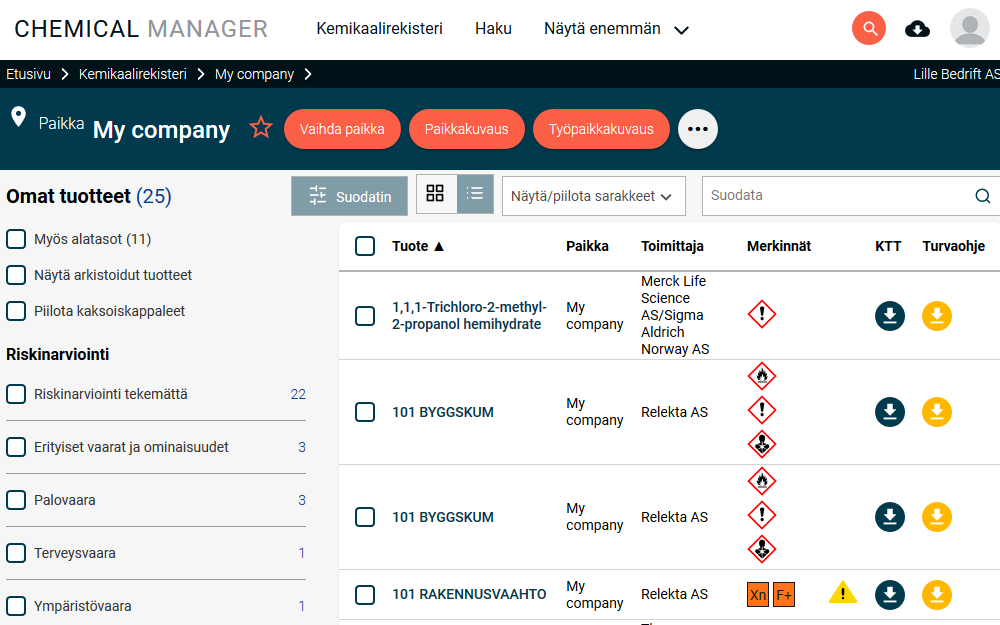
Task: Switch to list view layout
Action: click(474, 193)
